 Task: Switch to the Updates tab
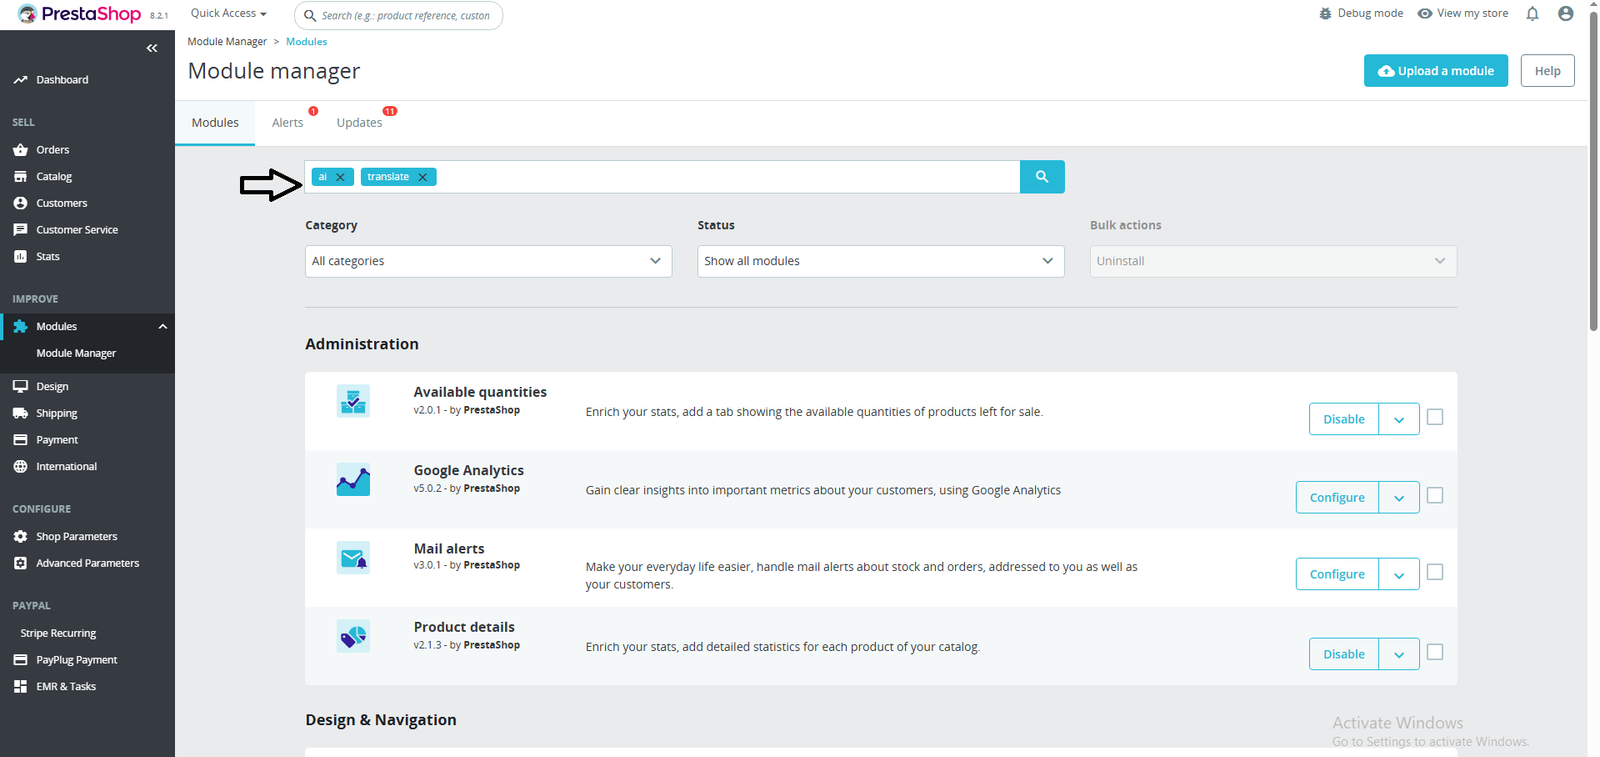[359, 123]
